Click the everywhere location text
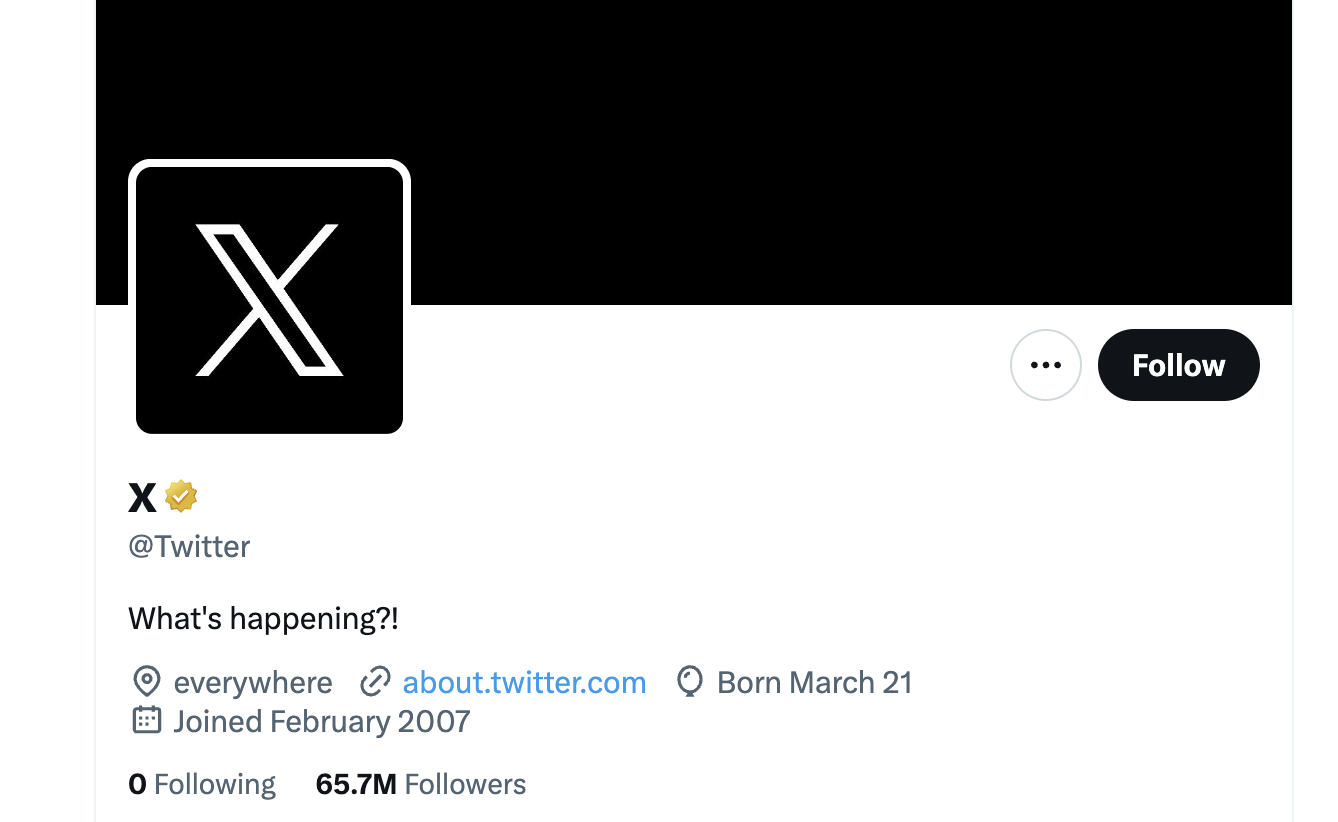 point(253,681)
